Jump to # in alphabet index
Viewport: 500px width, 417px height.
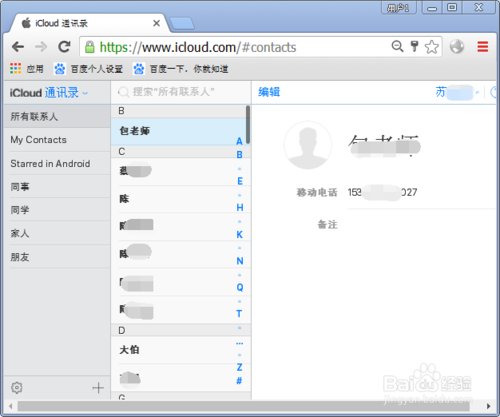239,380
